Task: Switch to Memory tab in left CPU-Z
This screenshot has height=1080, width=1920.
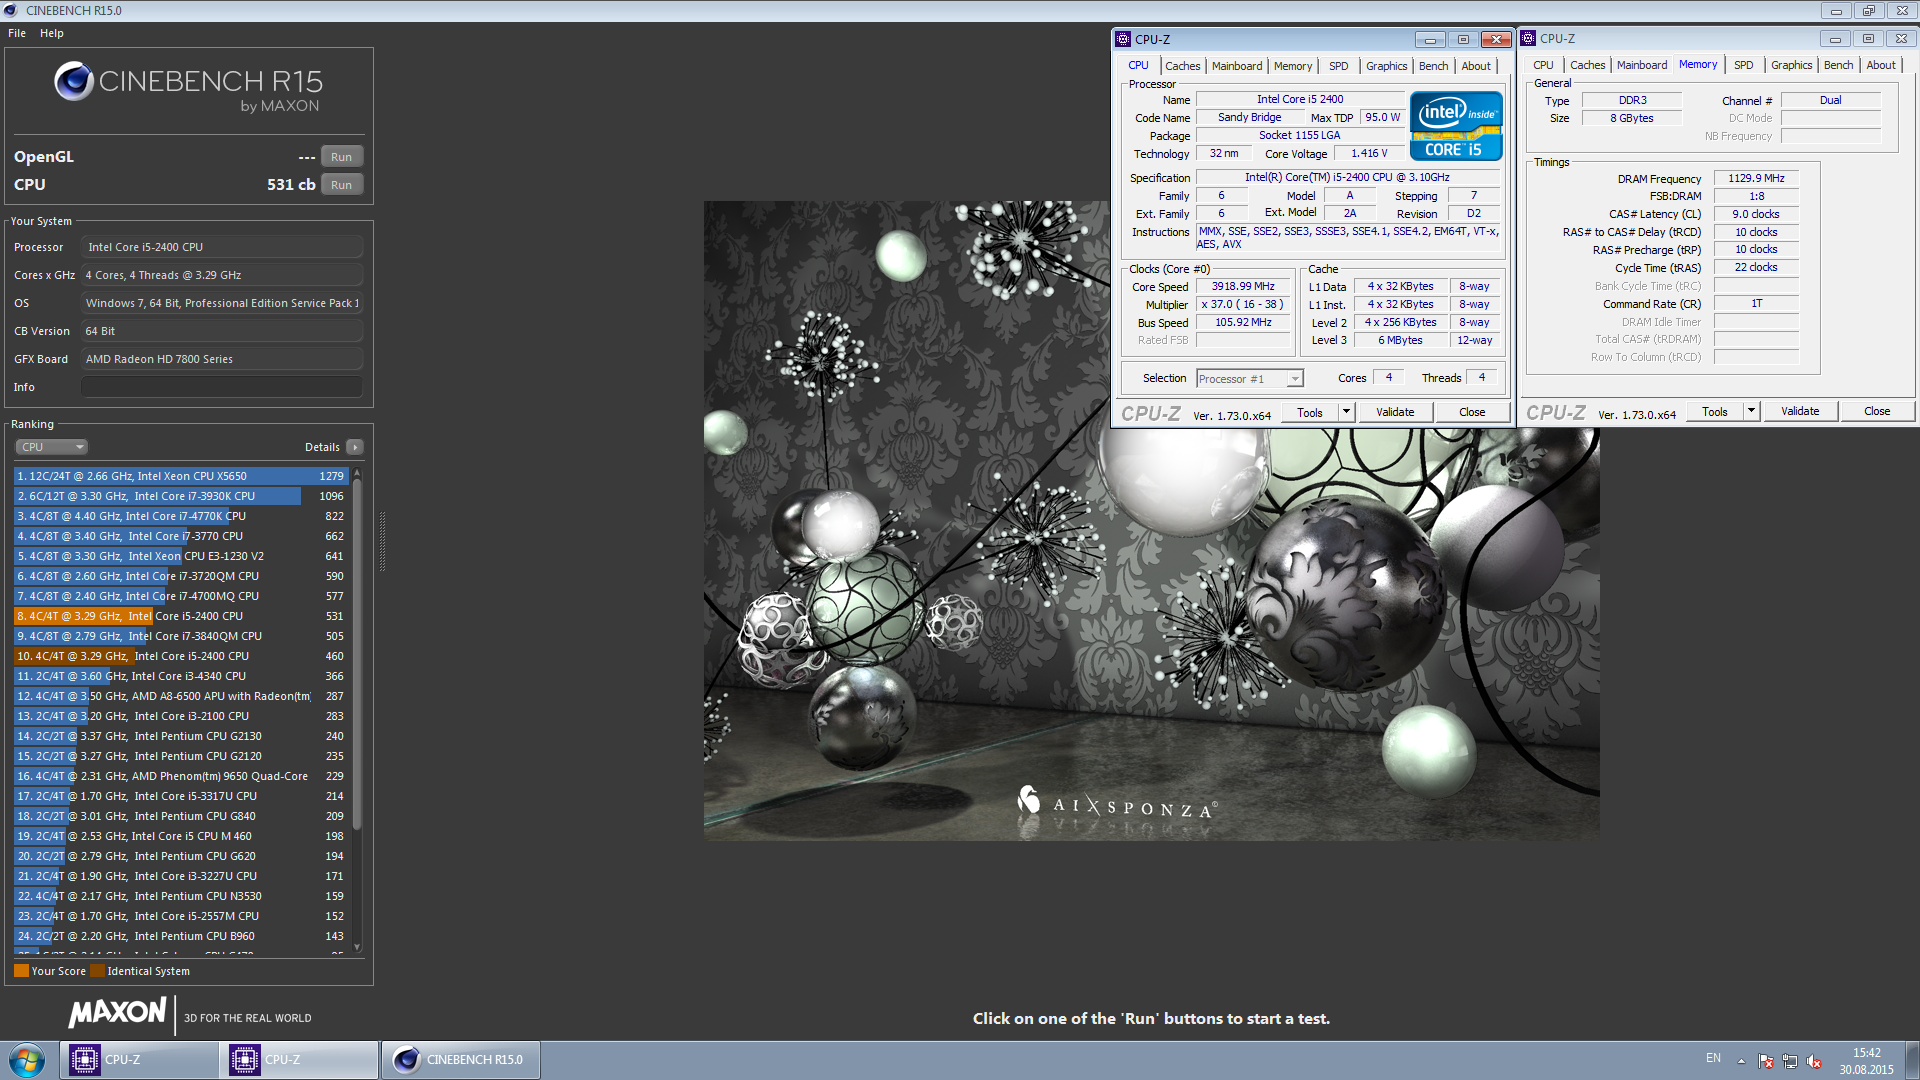Action: coord(1292,66)
